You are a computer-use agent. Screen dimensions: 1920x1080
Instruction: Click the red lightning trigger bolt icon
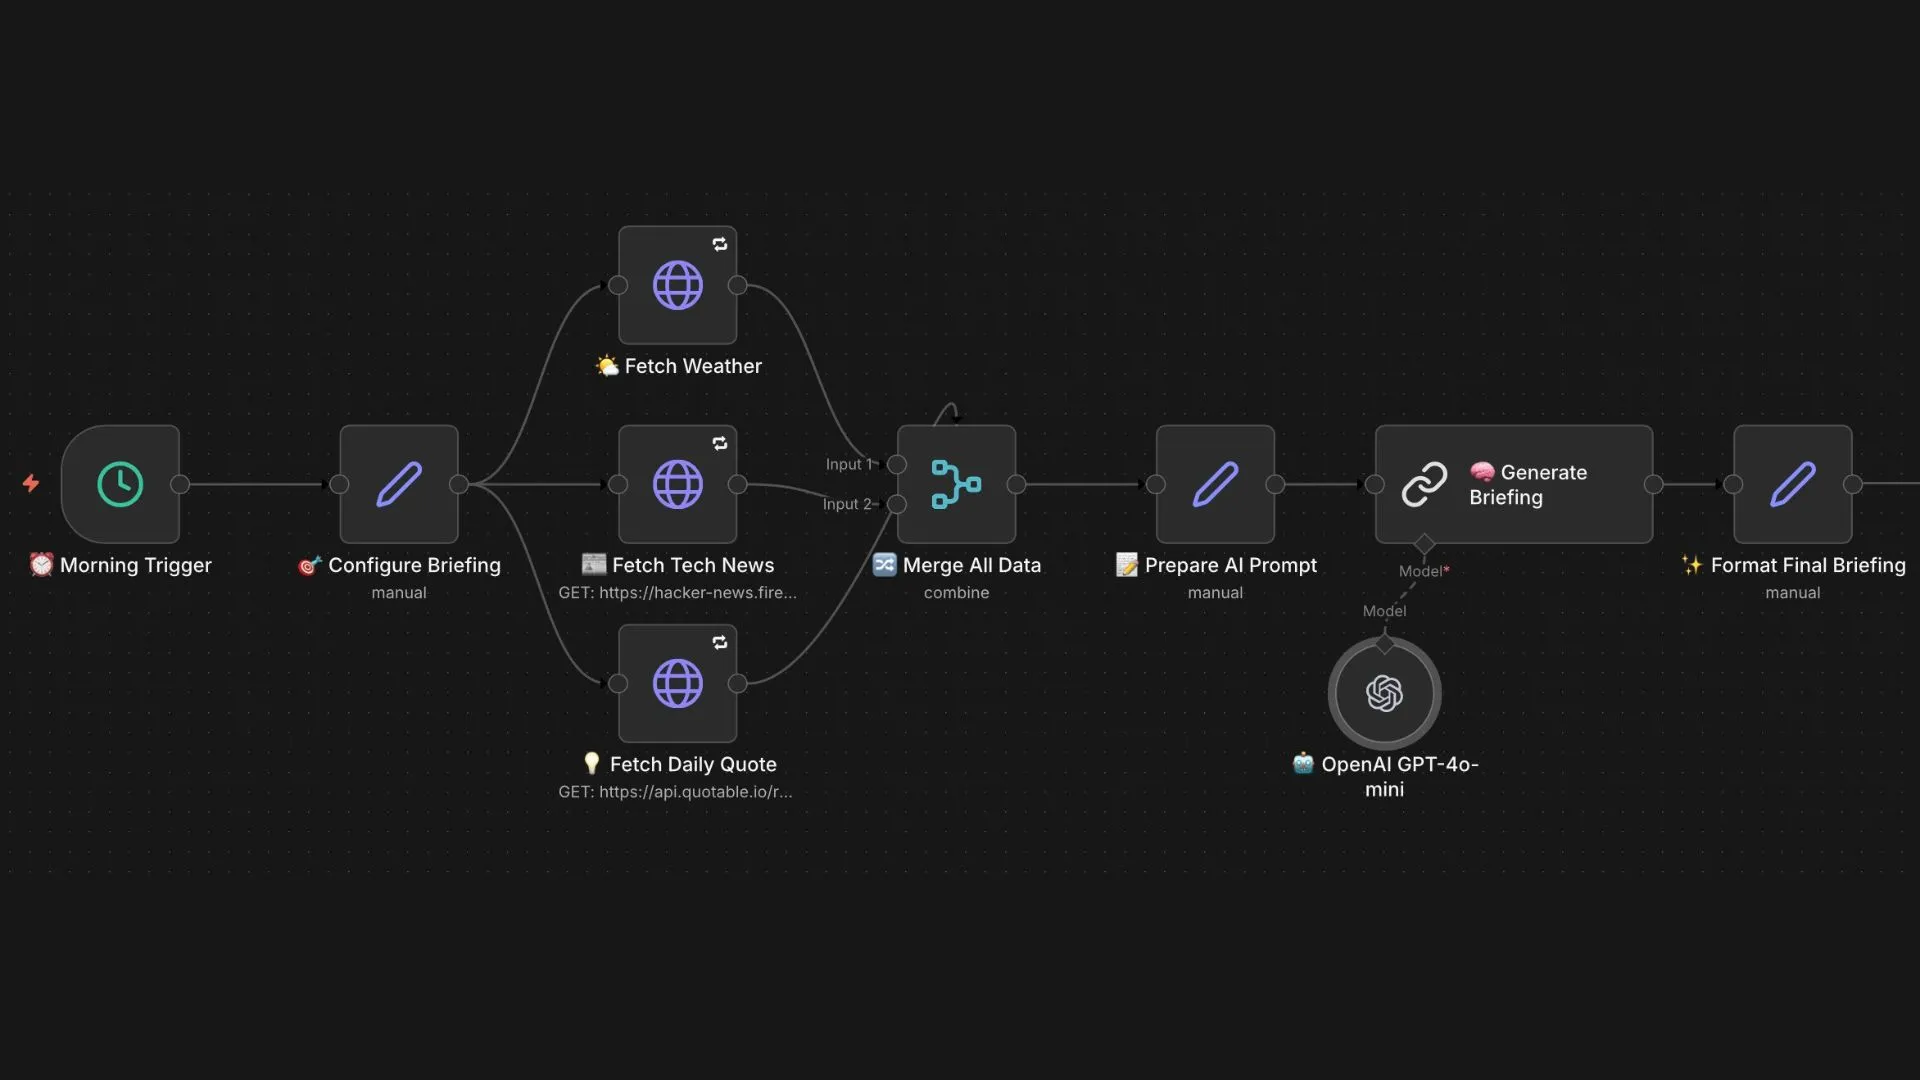click(31, 484)
